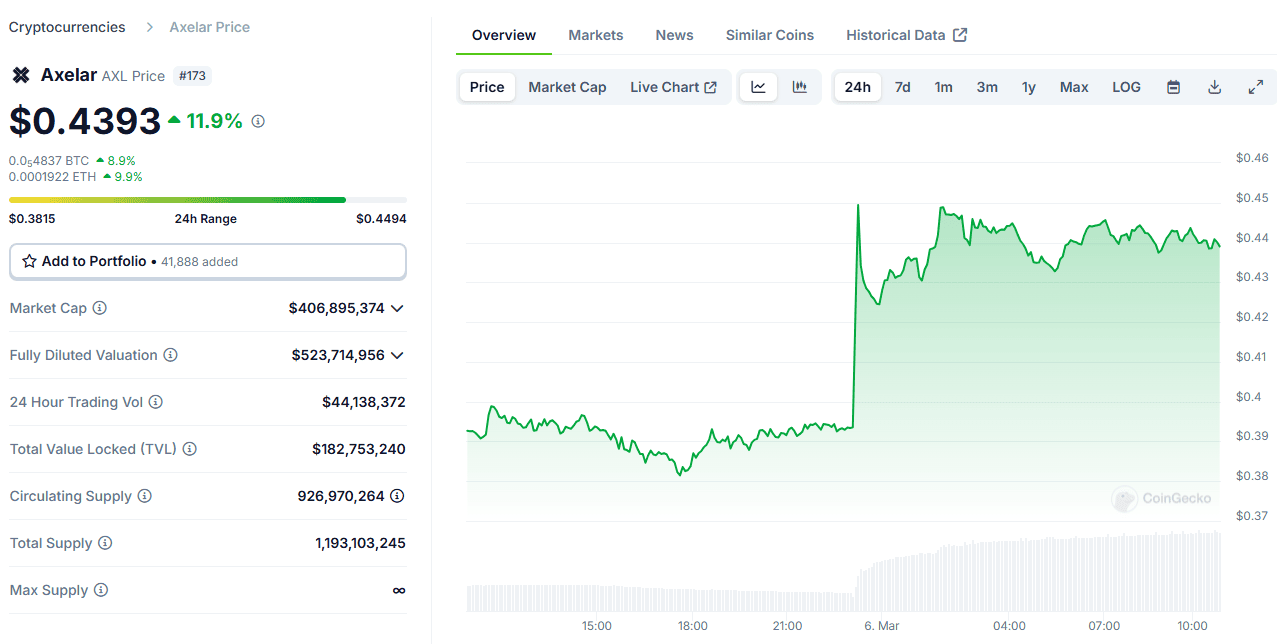Select the 7d time range

(903, 87)
